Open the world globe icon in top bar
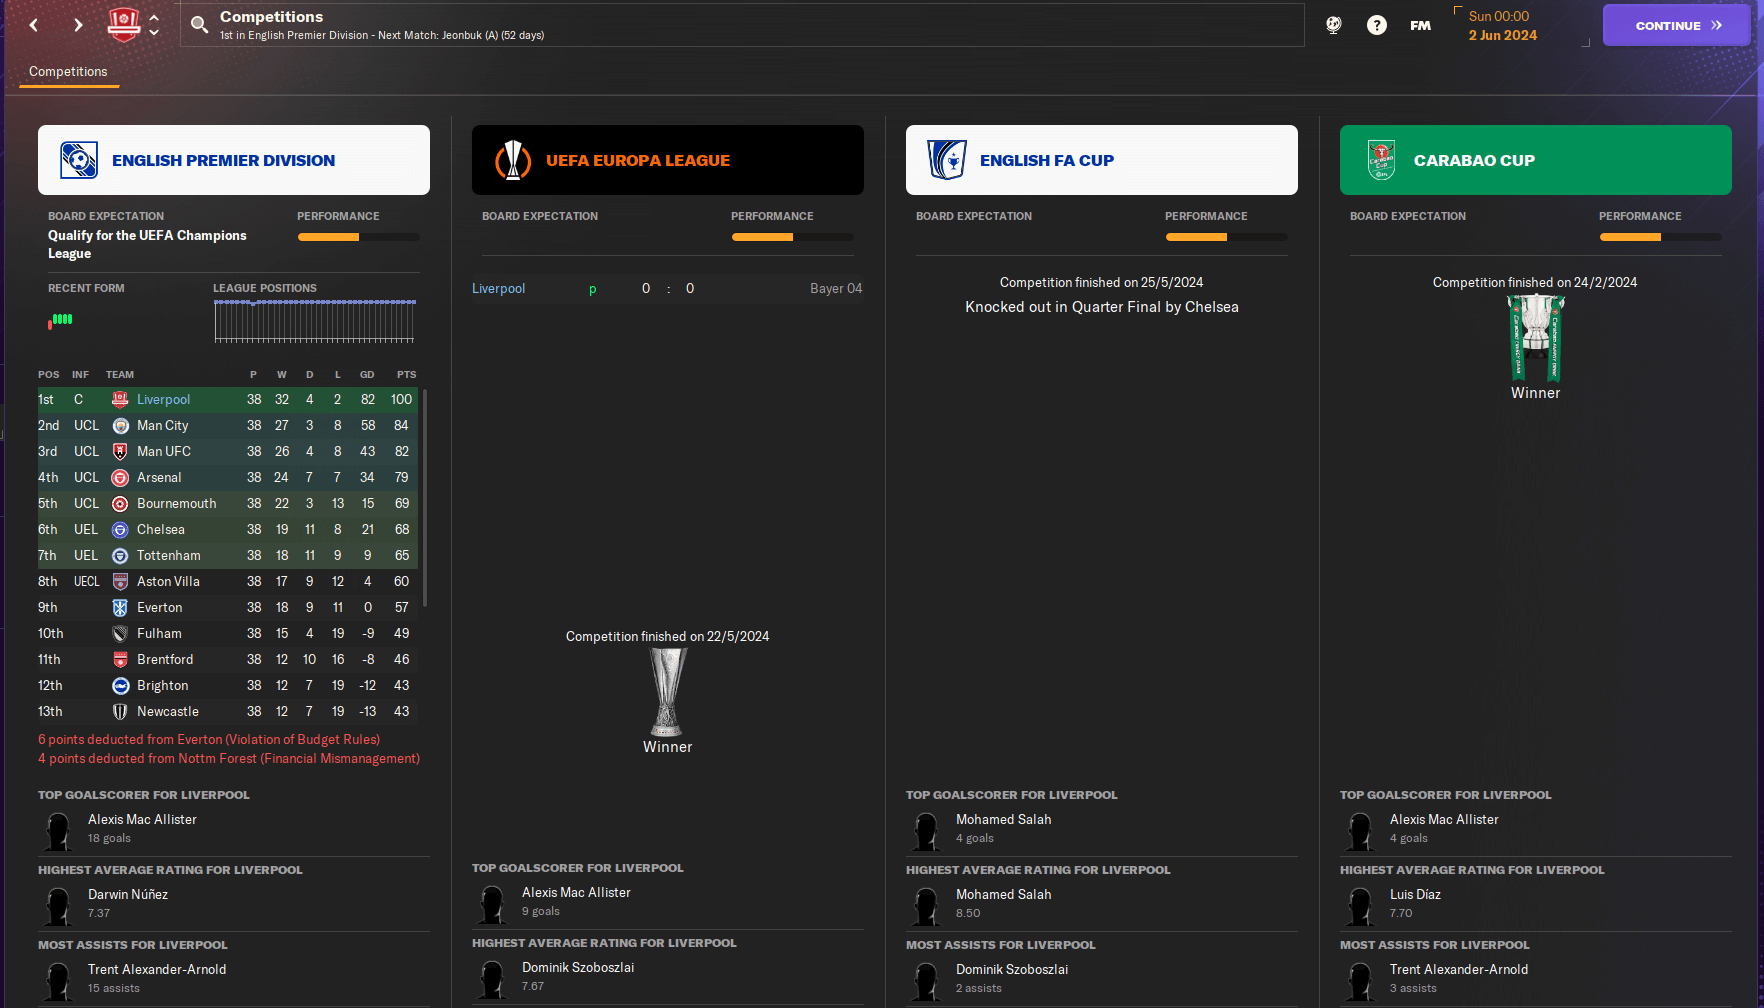 [1333, 25]
